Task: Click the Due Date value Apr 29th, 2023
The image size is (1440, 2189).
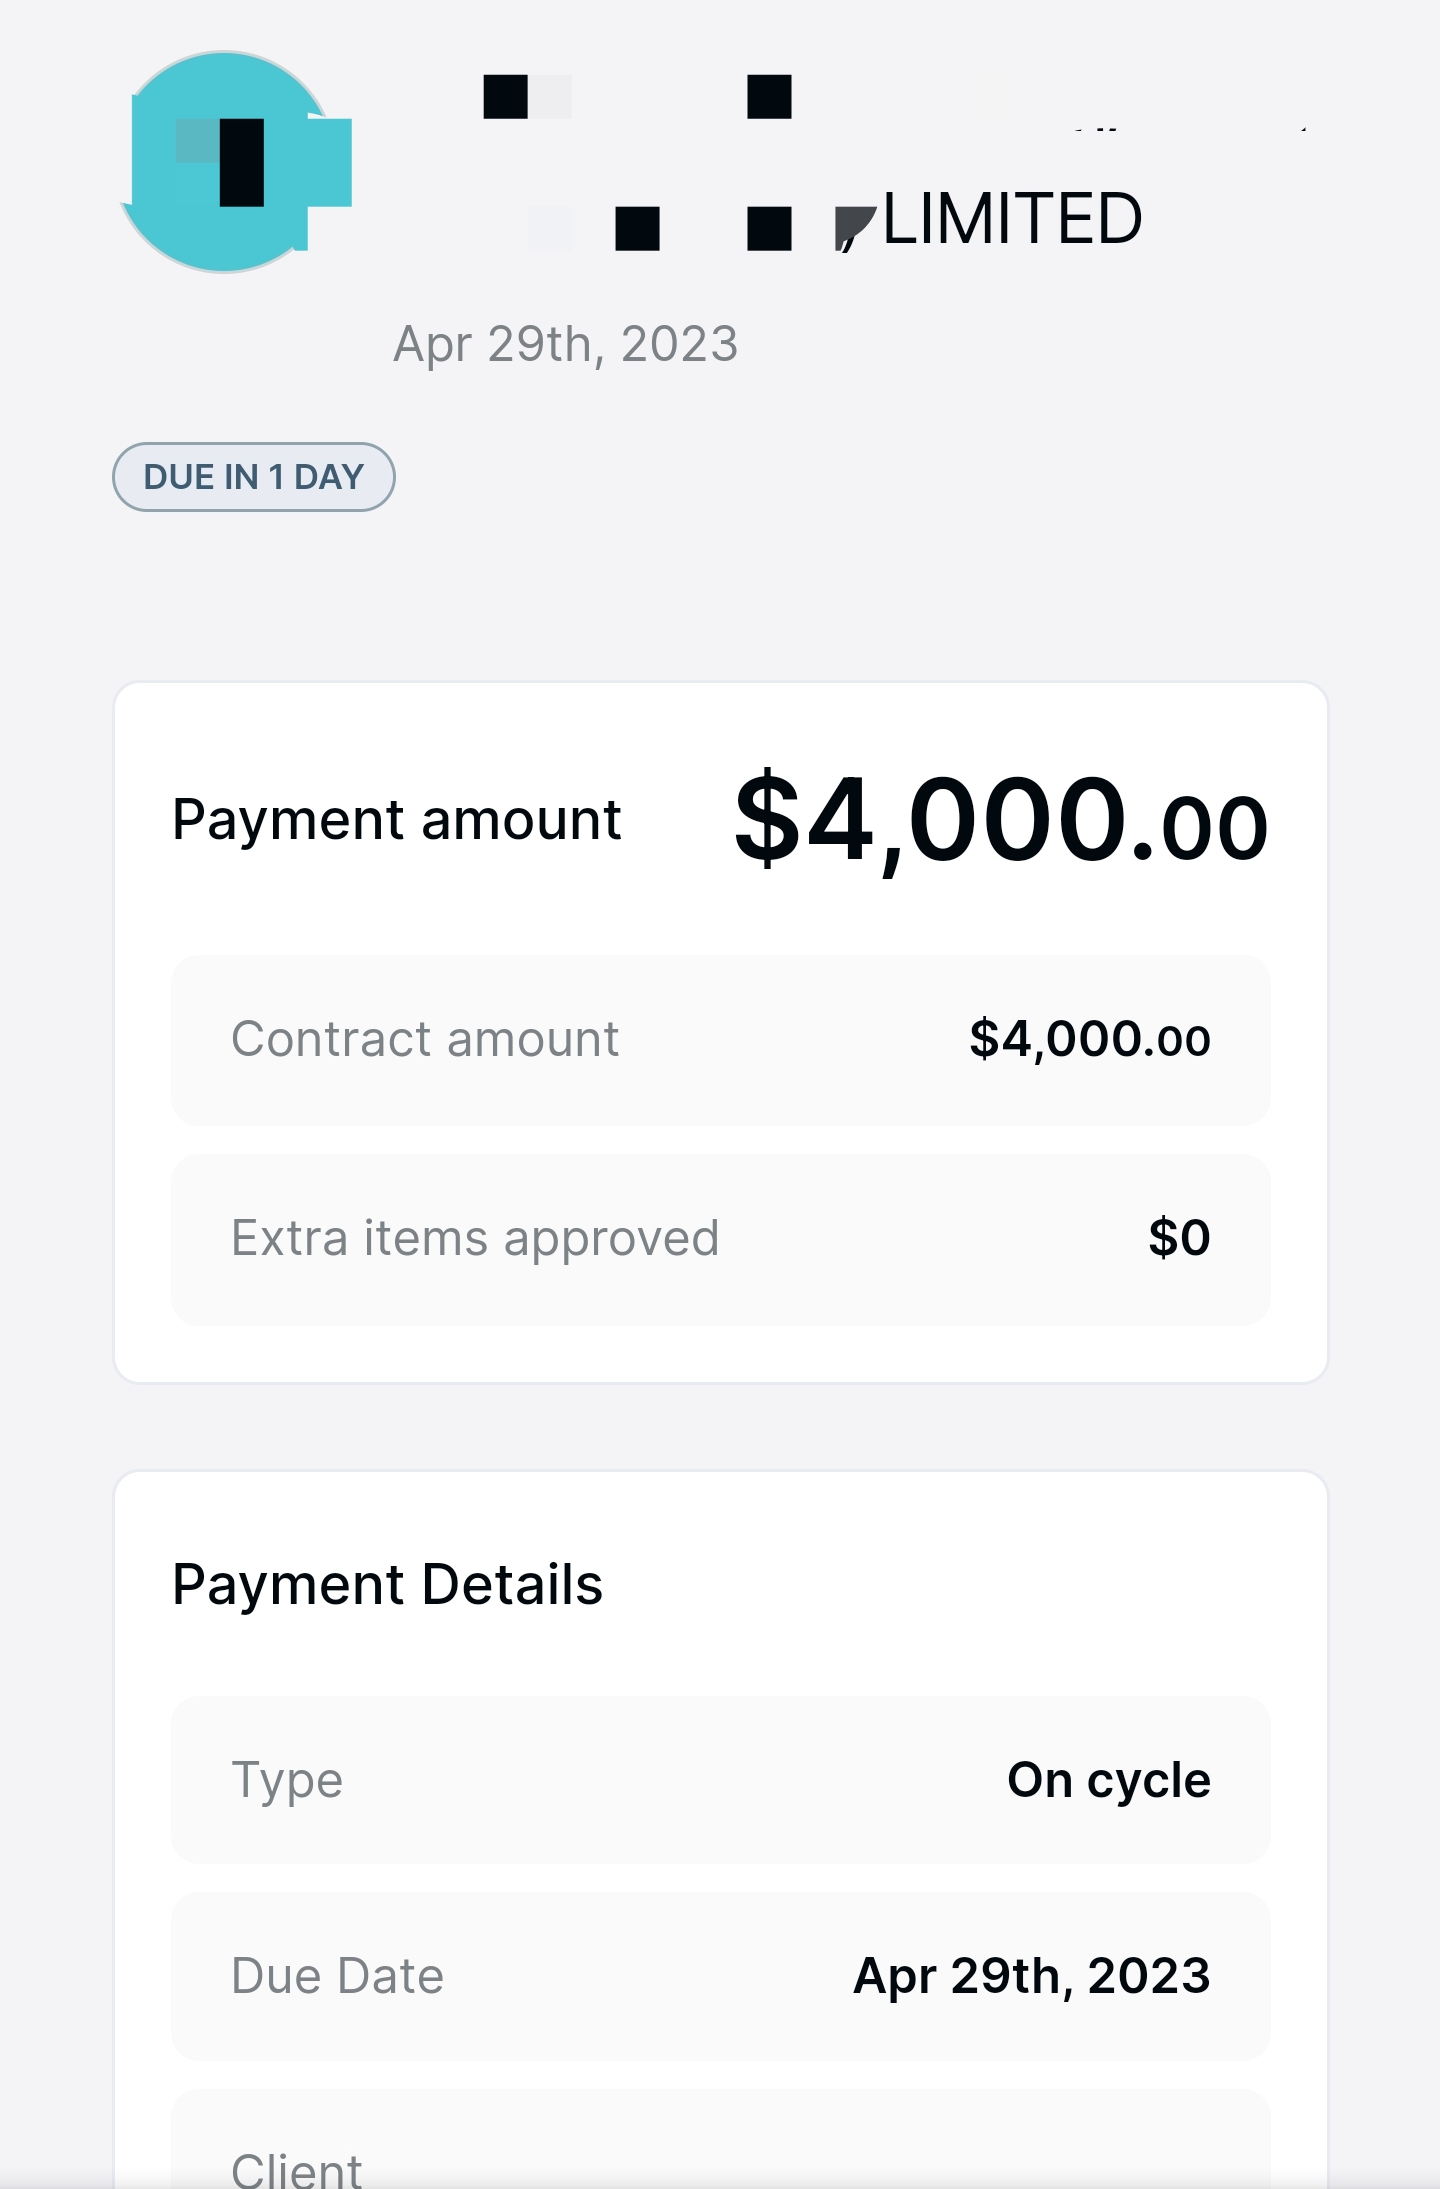Action: pos(1031,1977)
